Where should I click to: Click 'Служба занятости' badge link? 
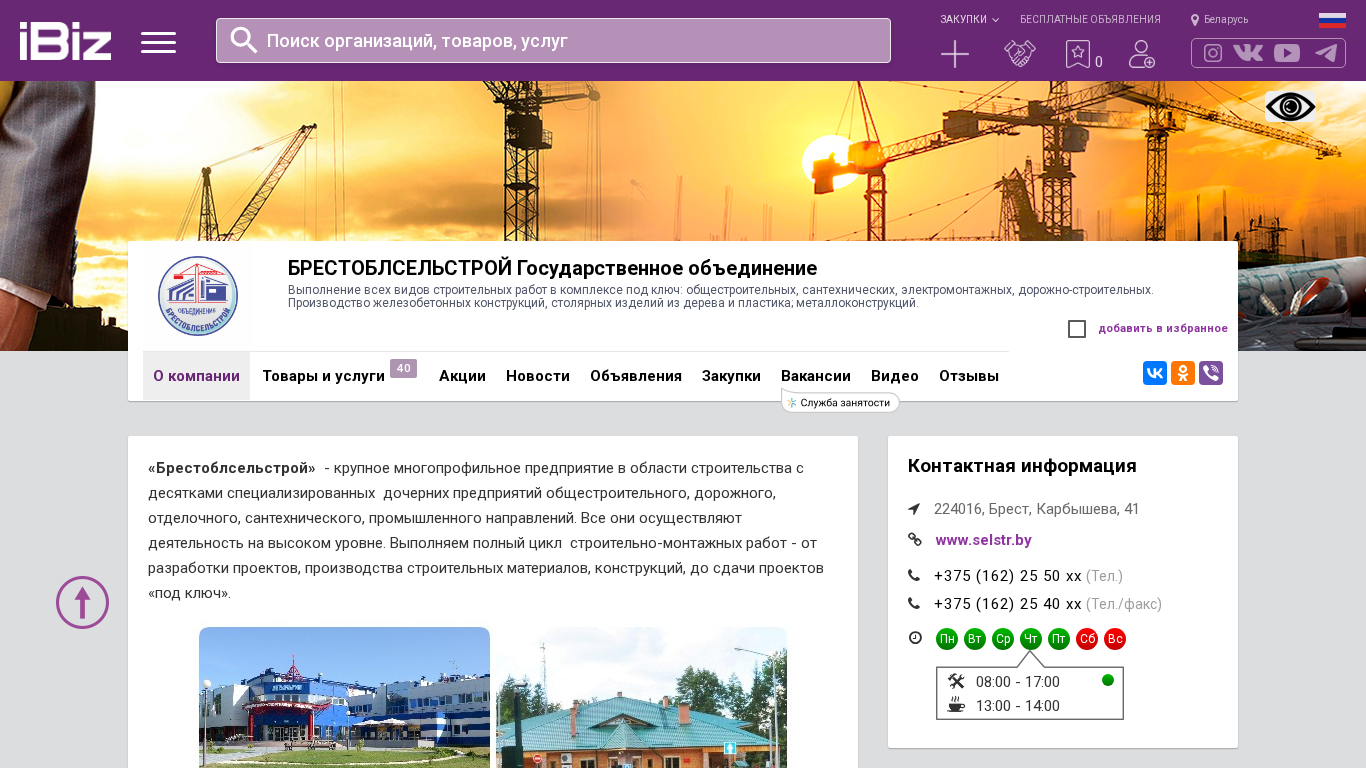840,403
